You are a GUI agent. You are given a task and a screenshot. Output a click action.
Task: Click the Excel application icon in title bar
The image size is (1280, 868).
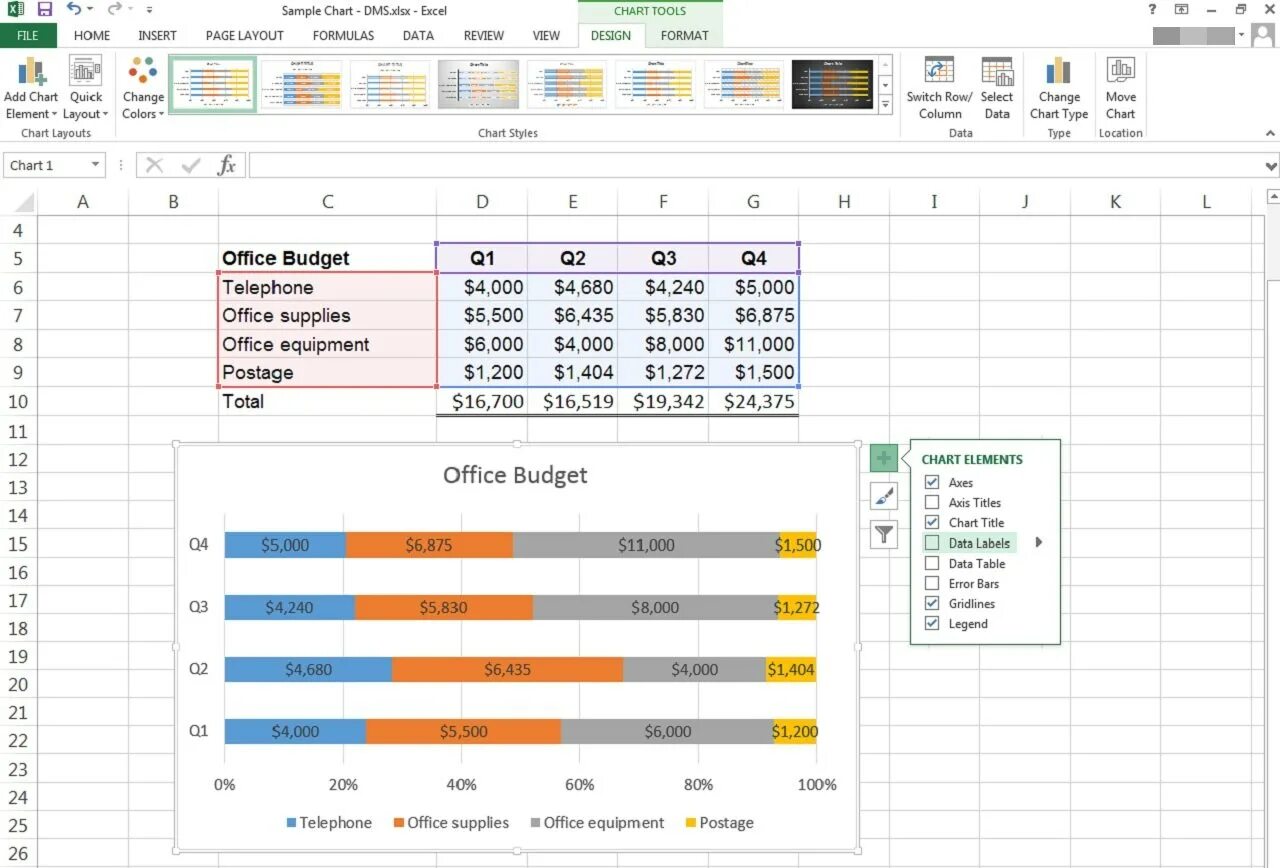(16, 9)
